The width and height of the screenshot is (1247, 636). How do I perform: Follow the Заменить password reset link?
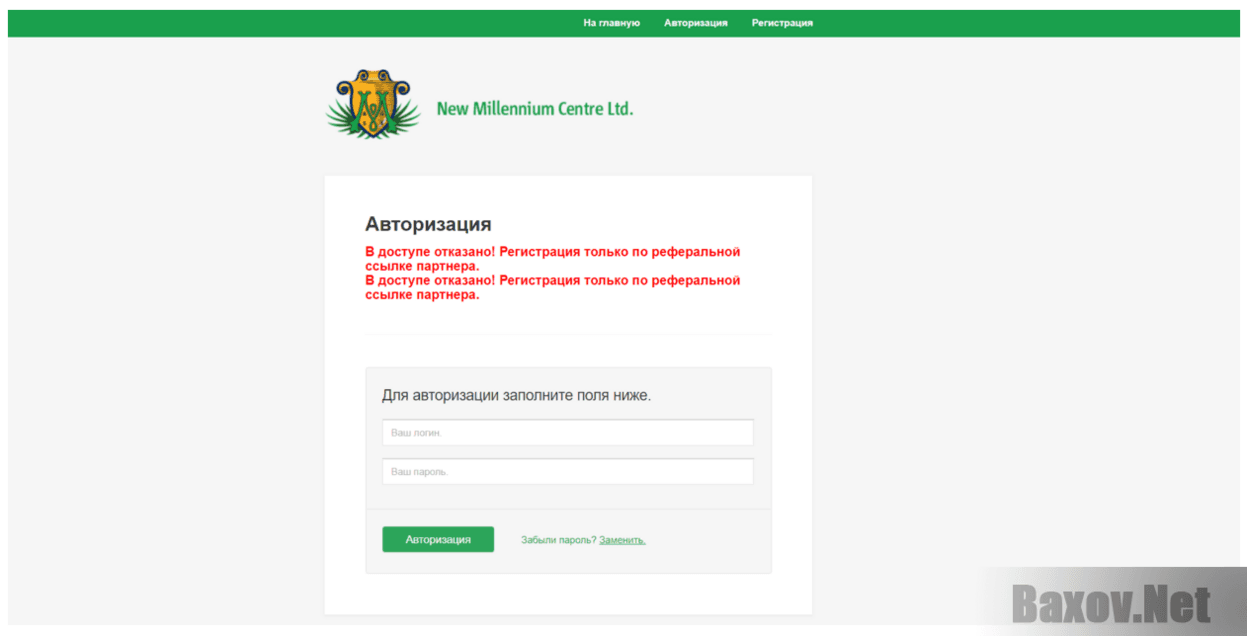tap(622, 540)
